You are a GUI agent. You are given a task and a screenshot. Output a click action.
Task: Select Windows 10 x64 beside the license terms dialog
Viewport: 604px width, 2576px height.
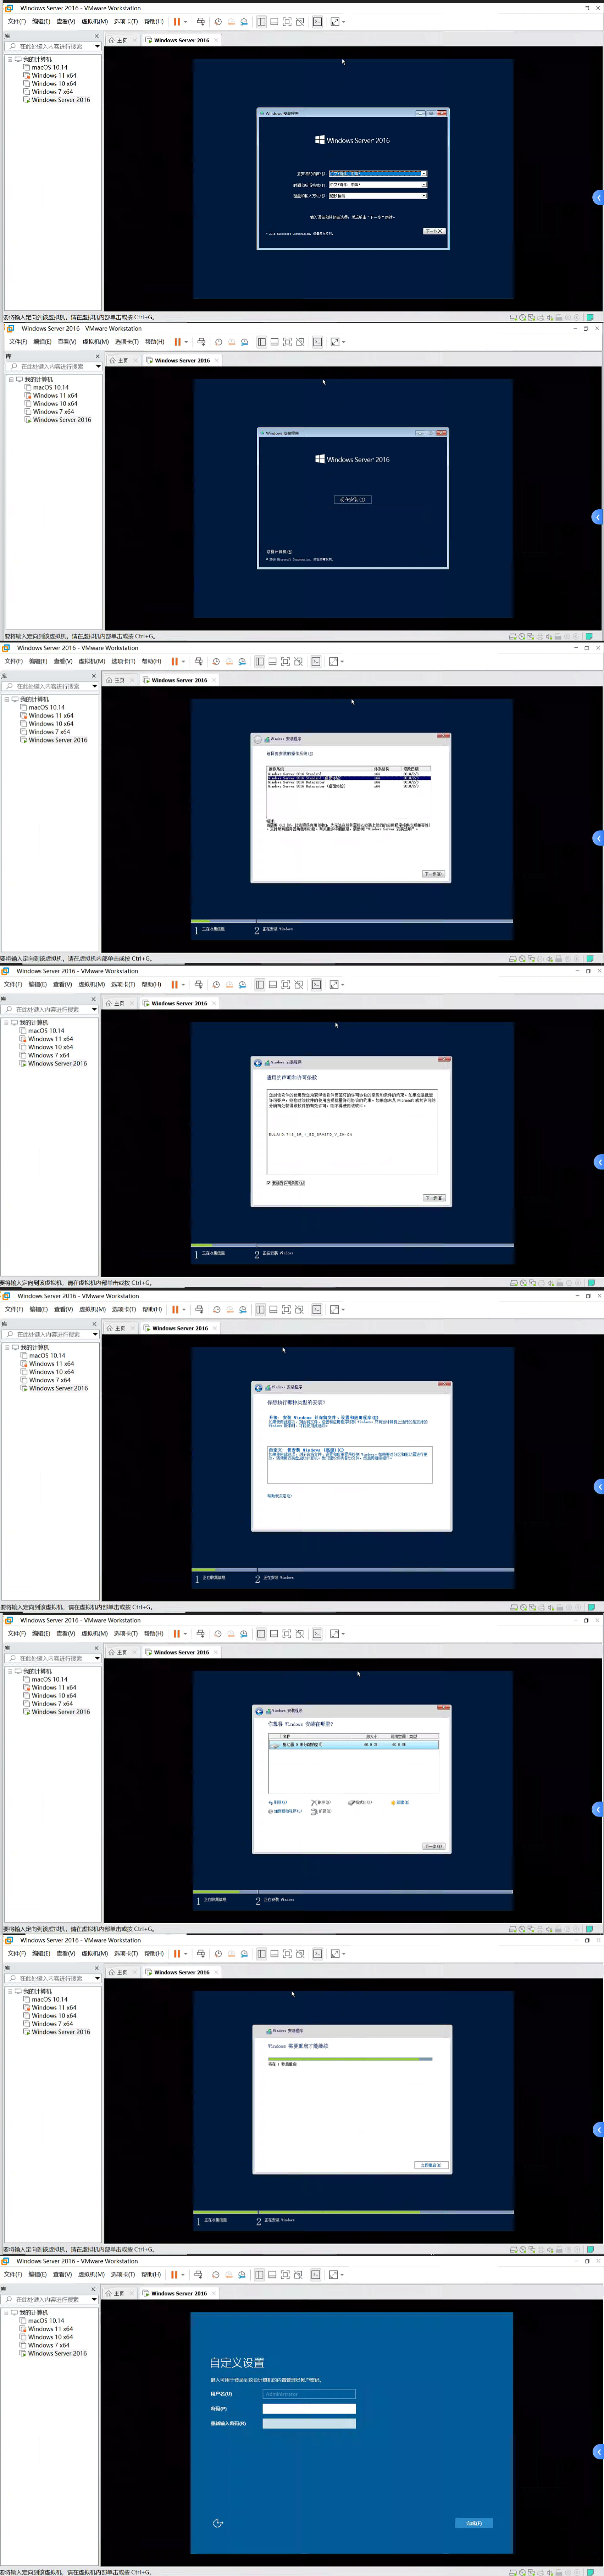(x=50, y=1047)
